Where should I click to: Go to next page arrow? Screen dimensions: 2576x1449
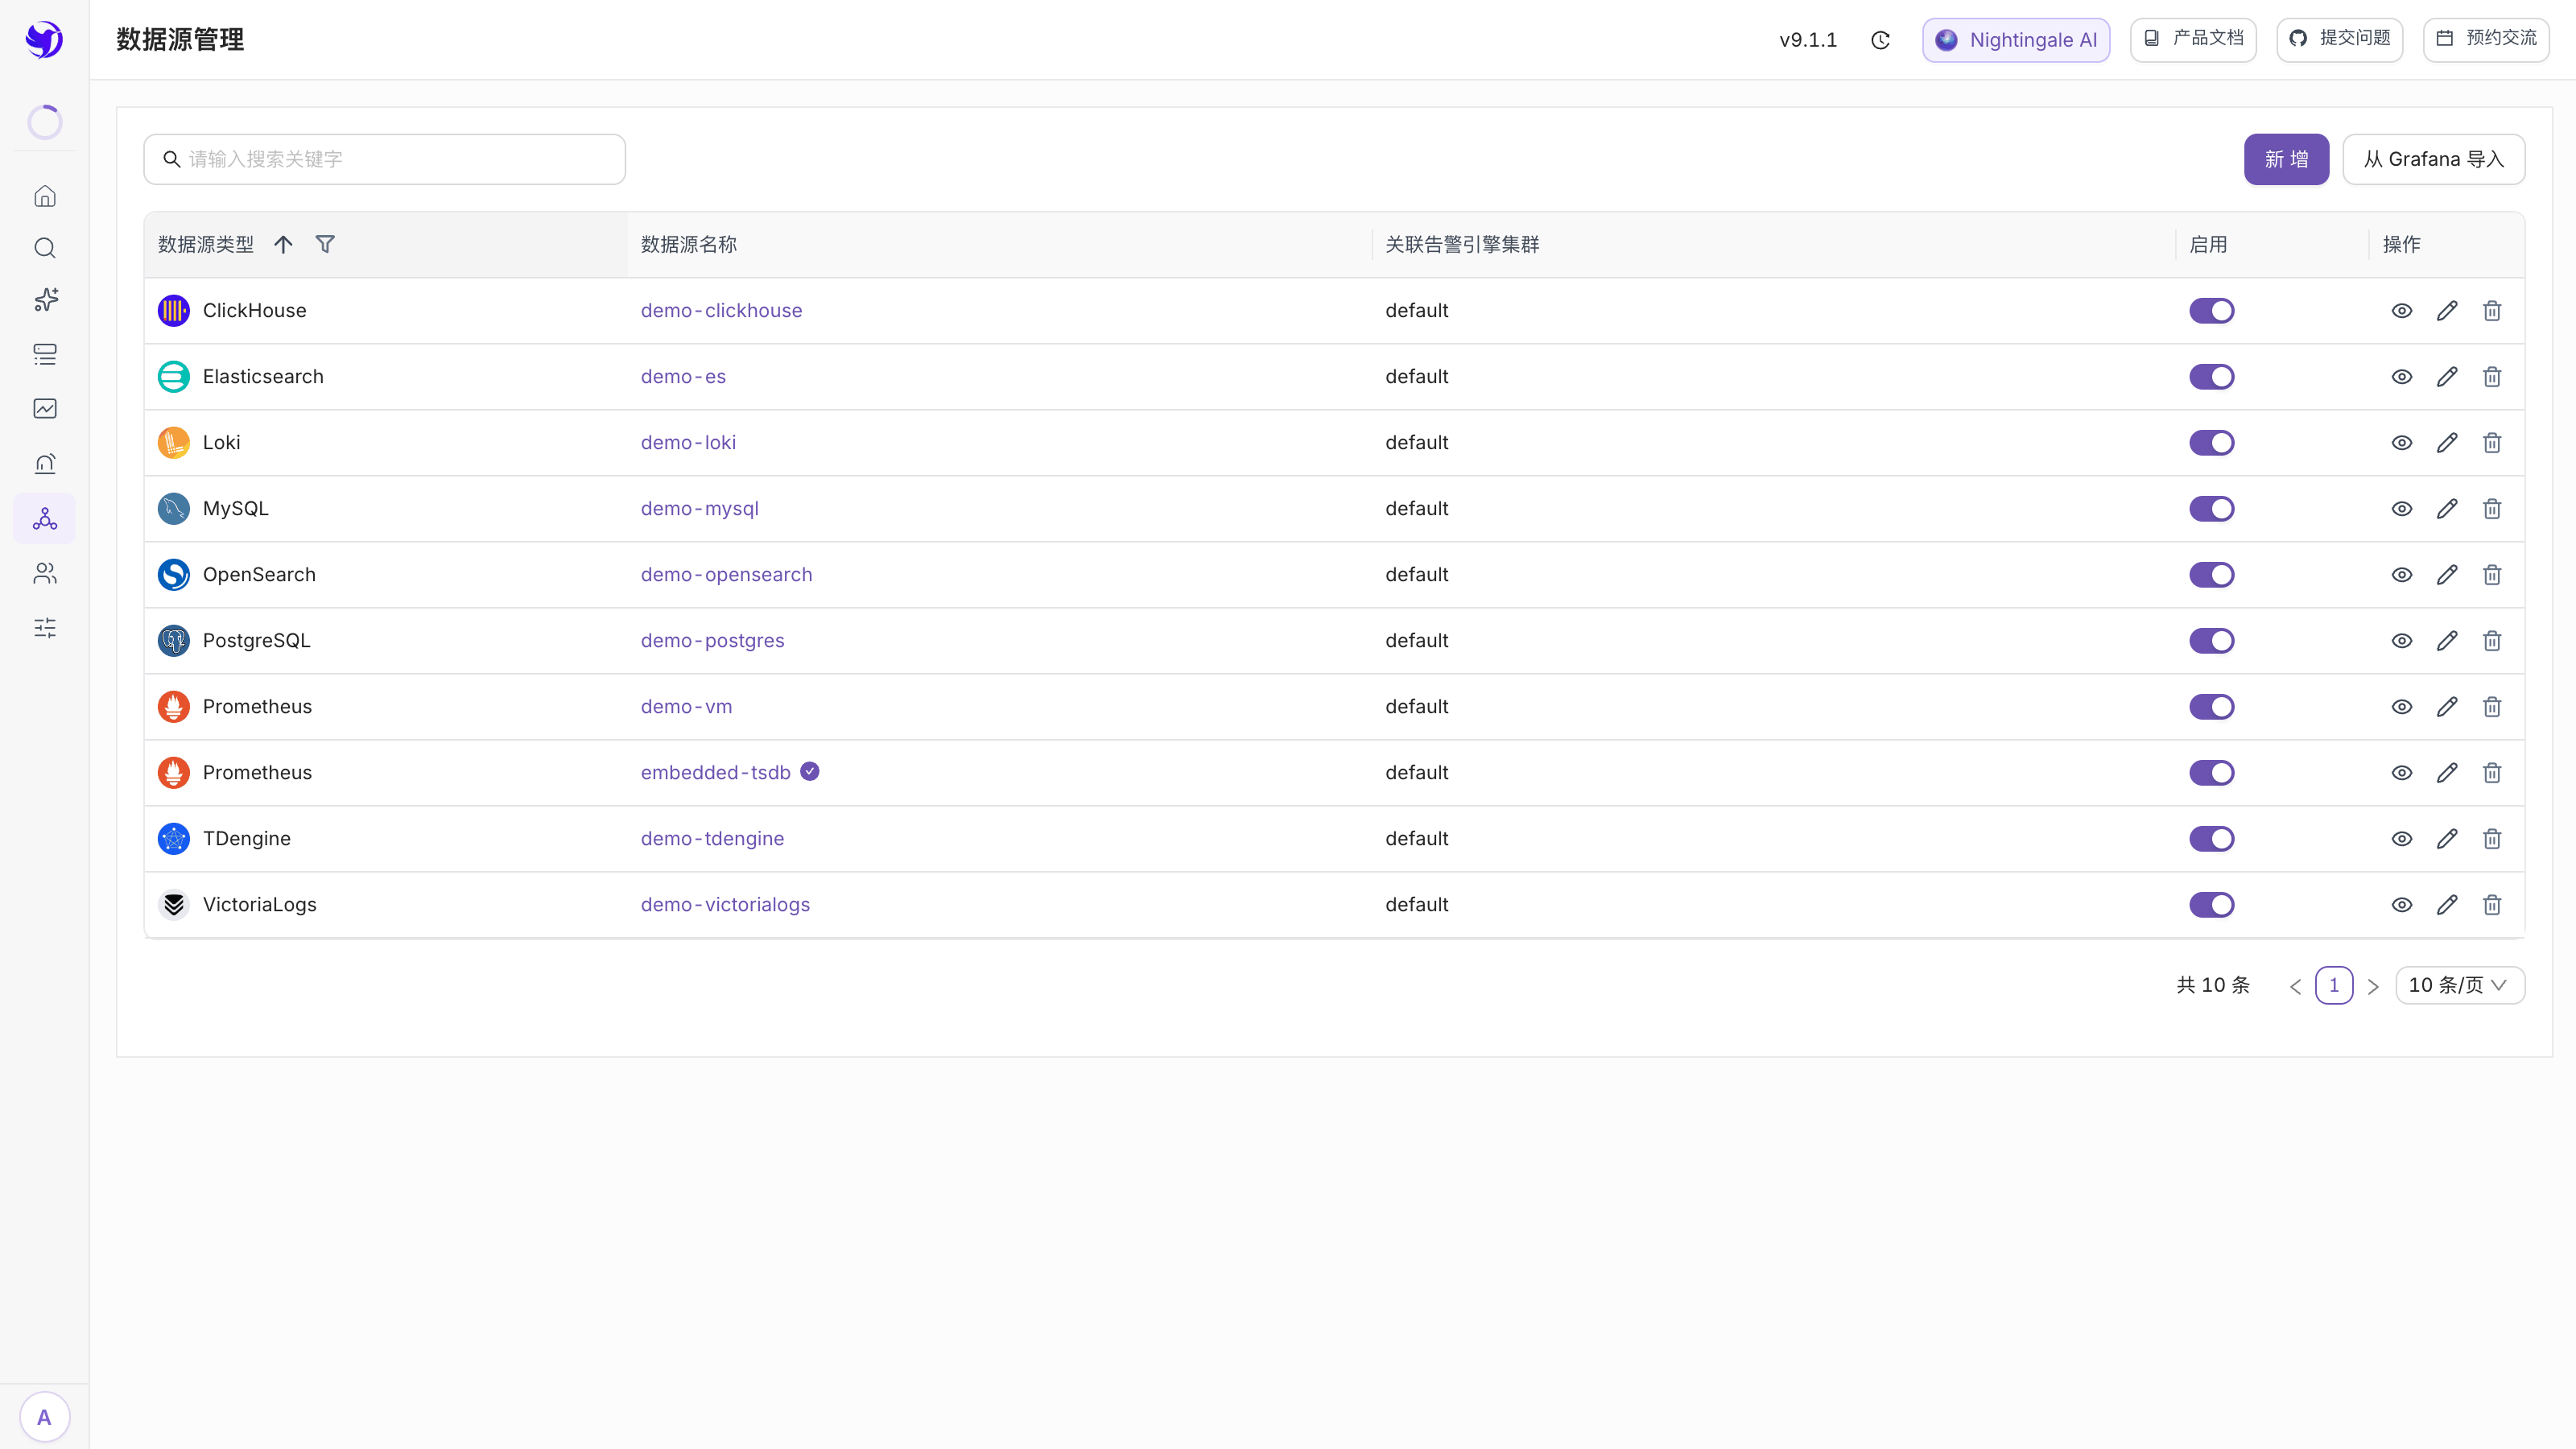click(x=2373, y=986)
